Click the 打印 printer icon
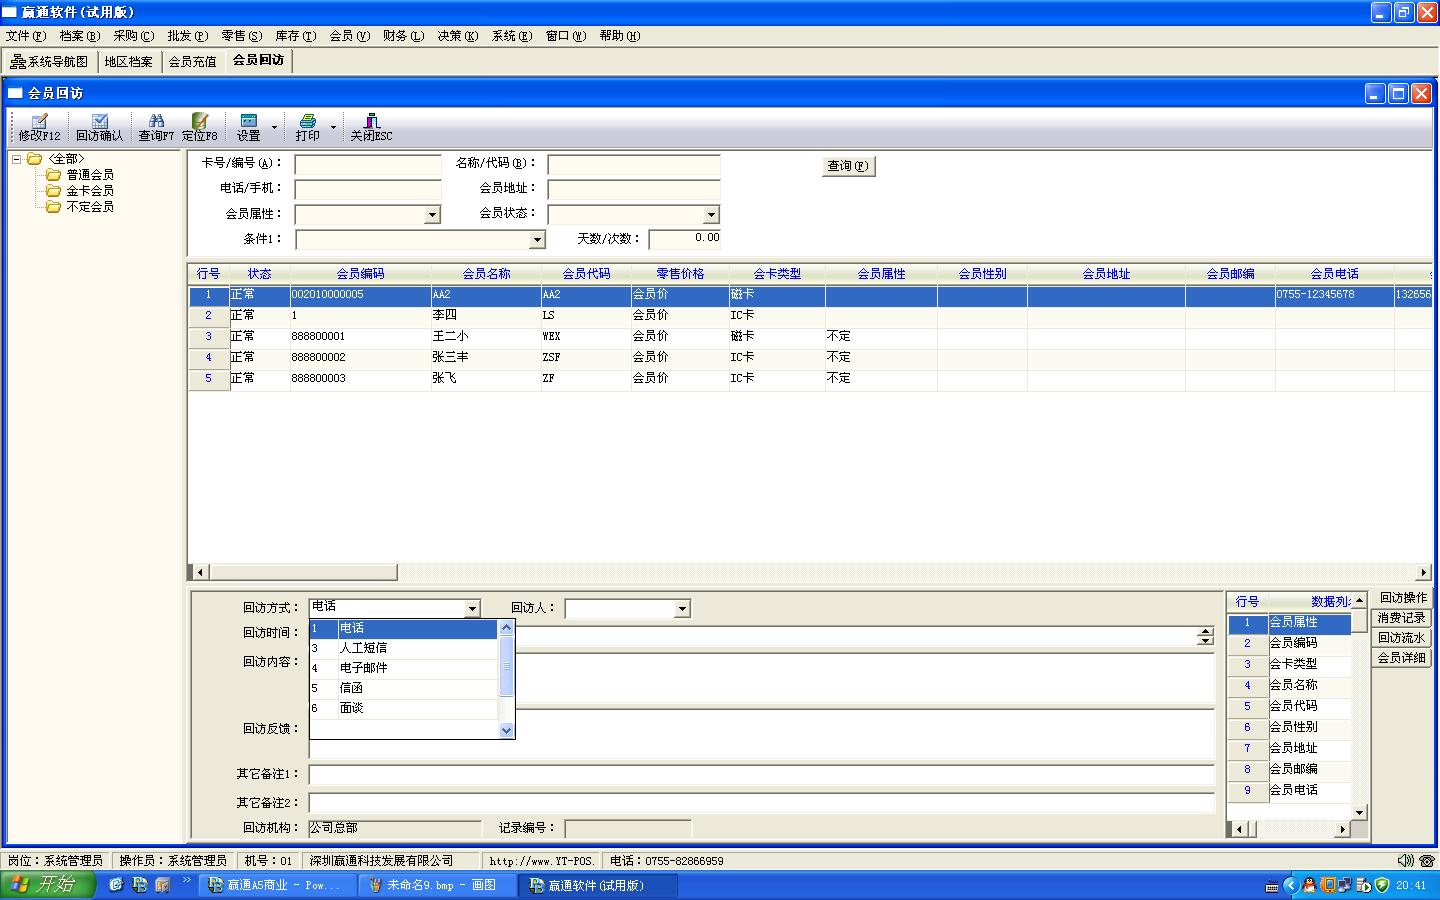 click(x=308, y=127)
